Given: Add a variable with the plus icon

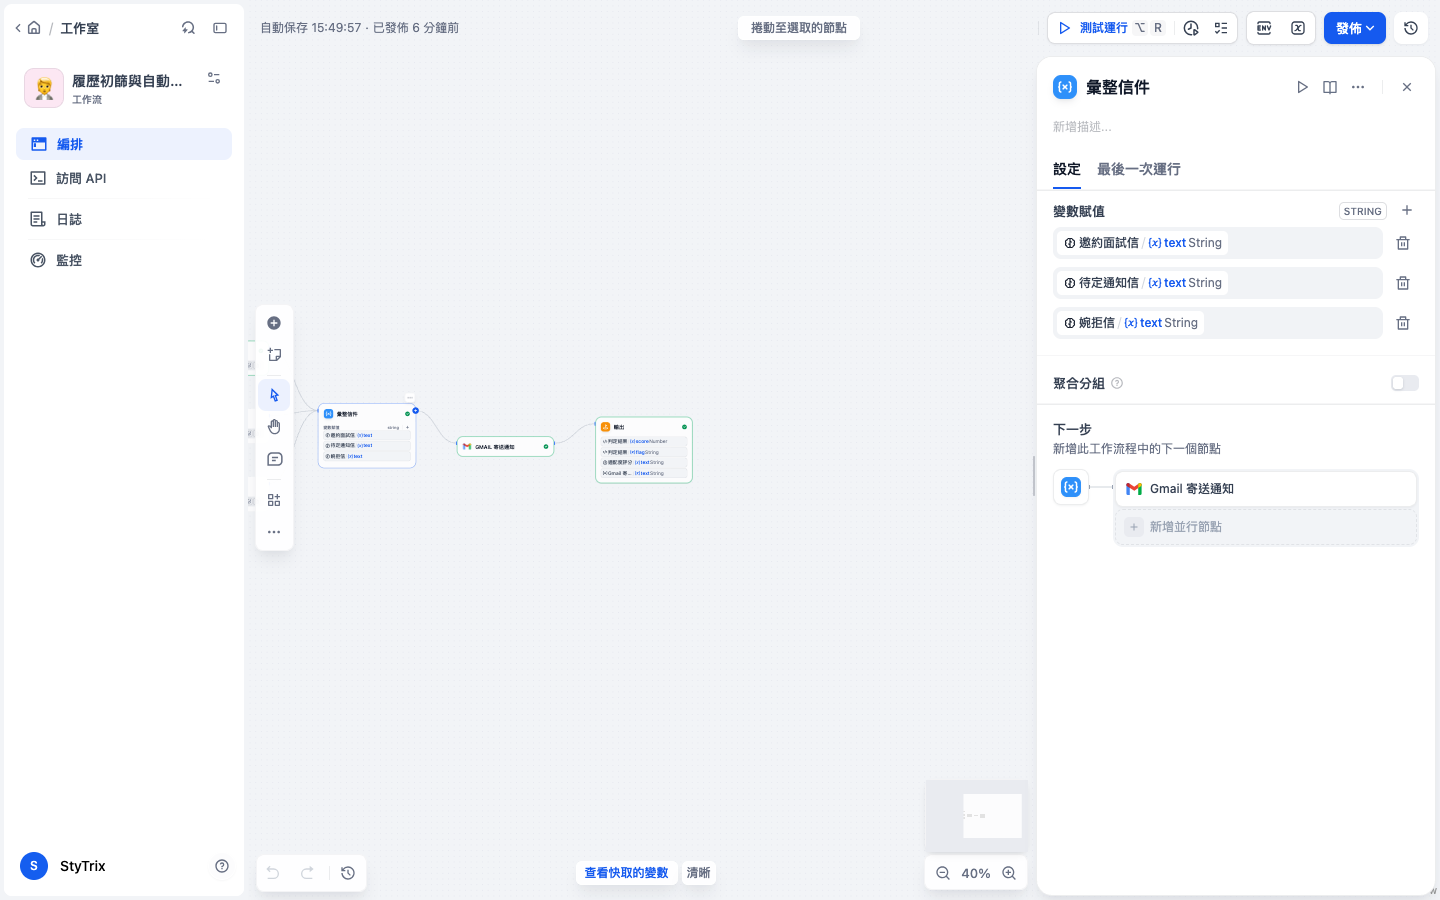Looking at the screenshot, I should coord(1407,210).
